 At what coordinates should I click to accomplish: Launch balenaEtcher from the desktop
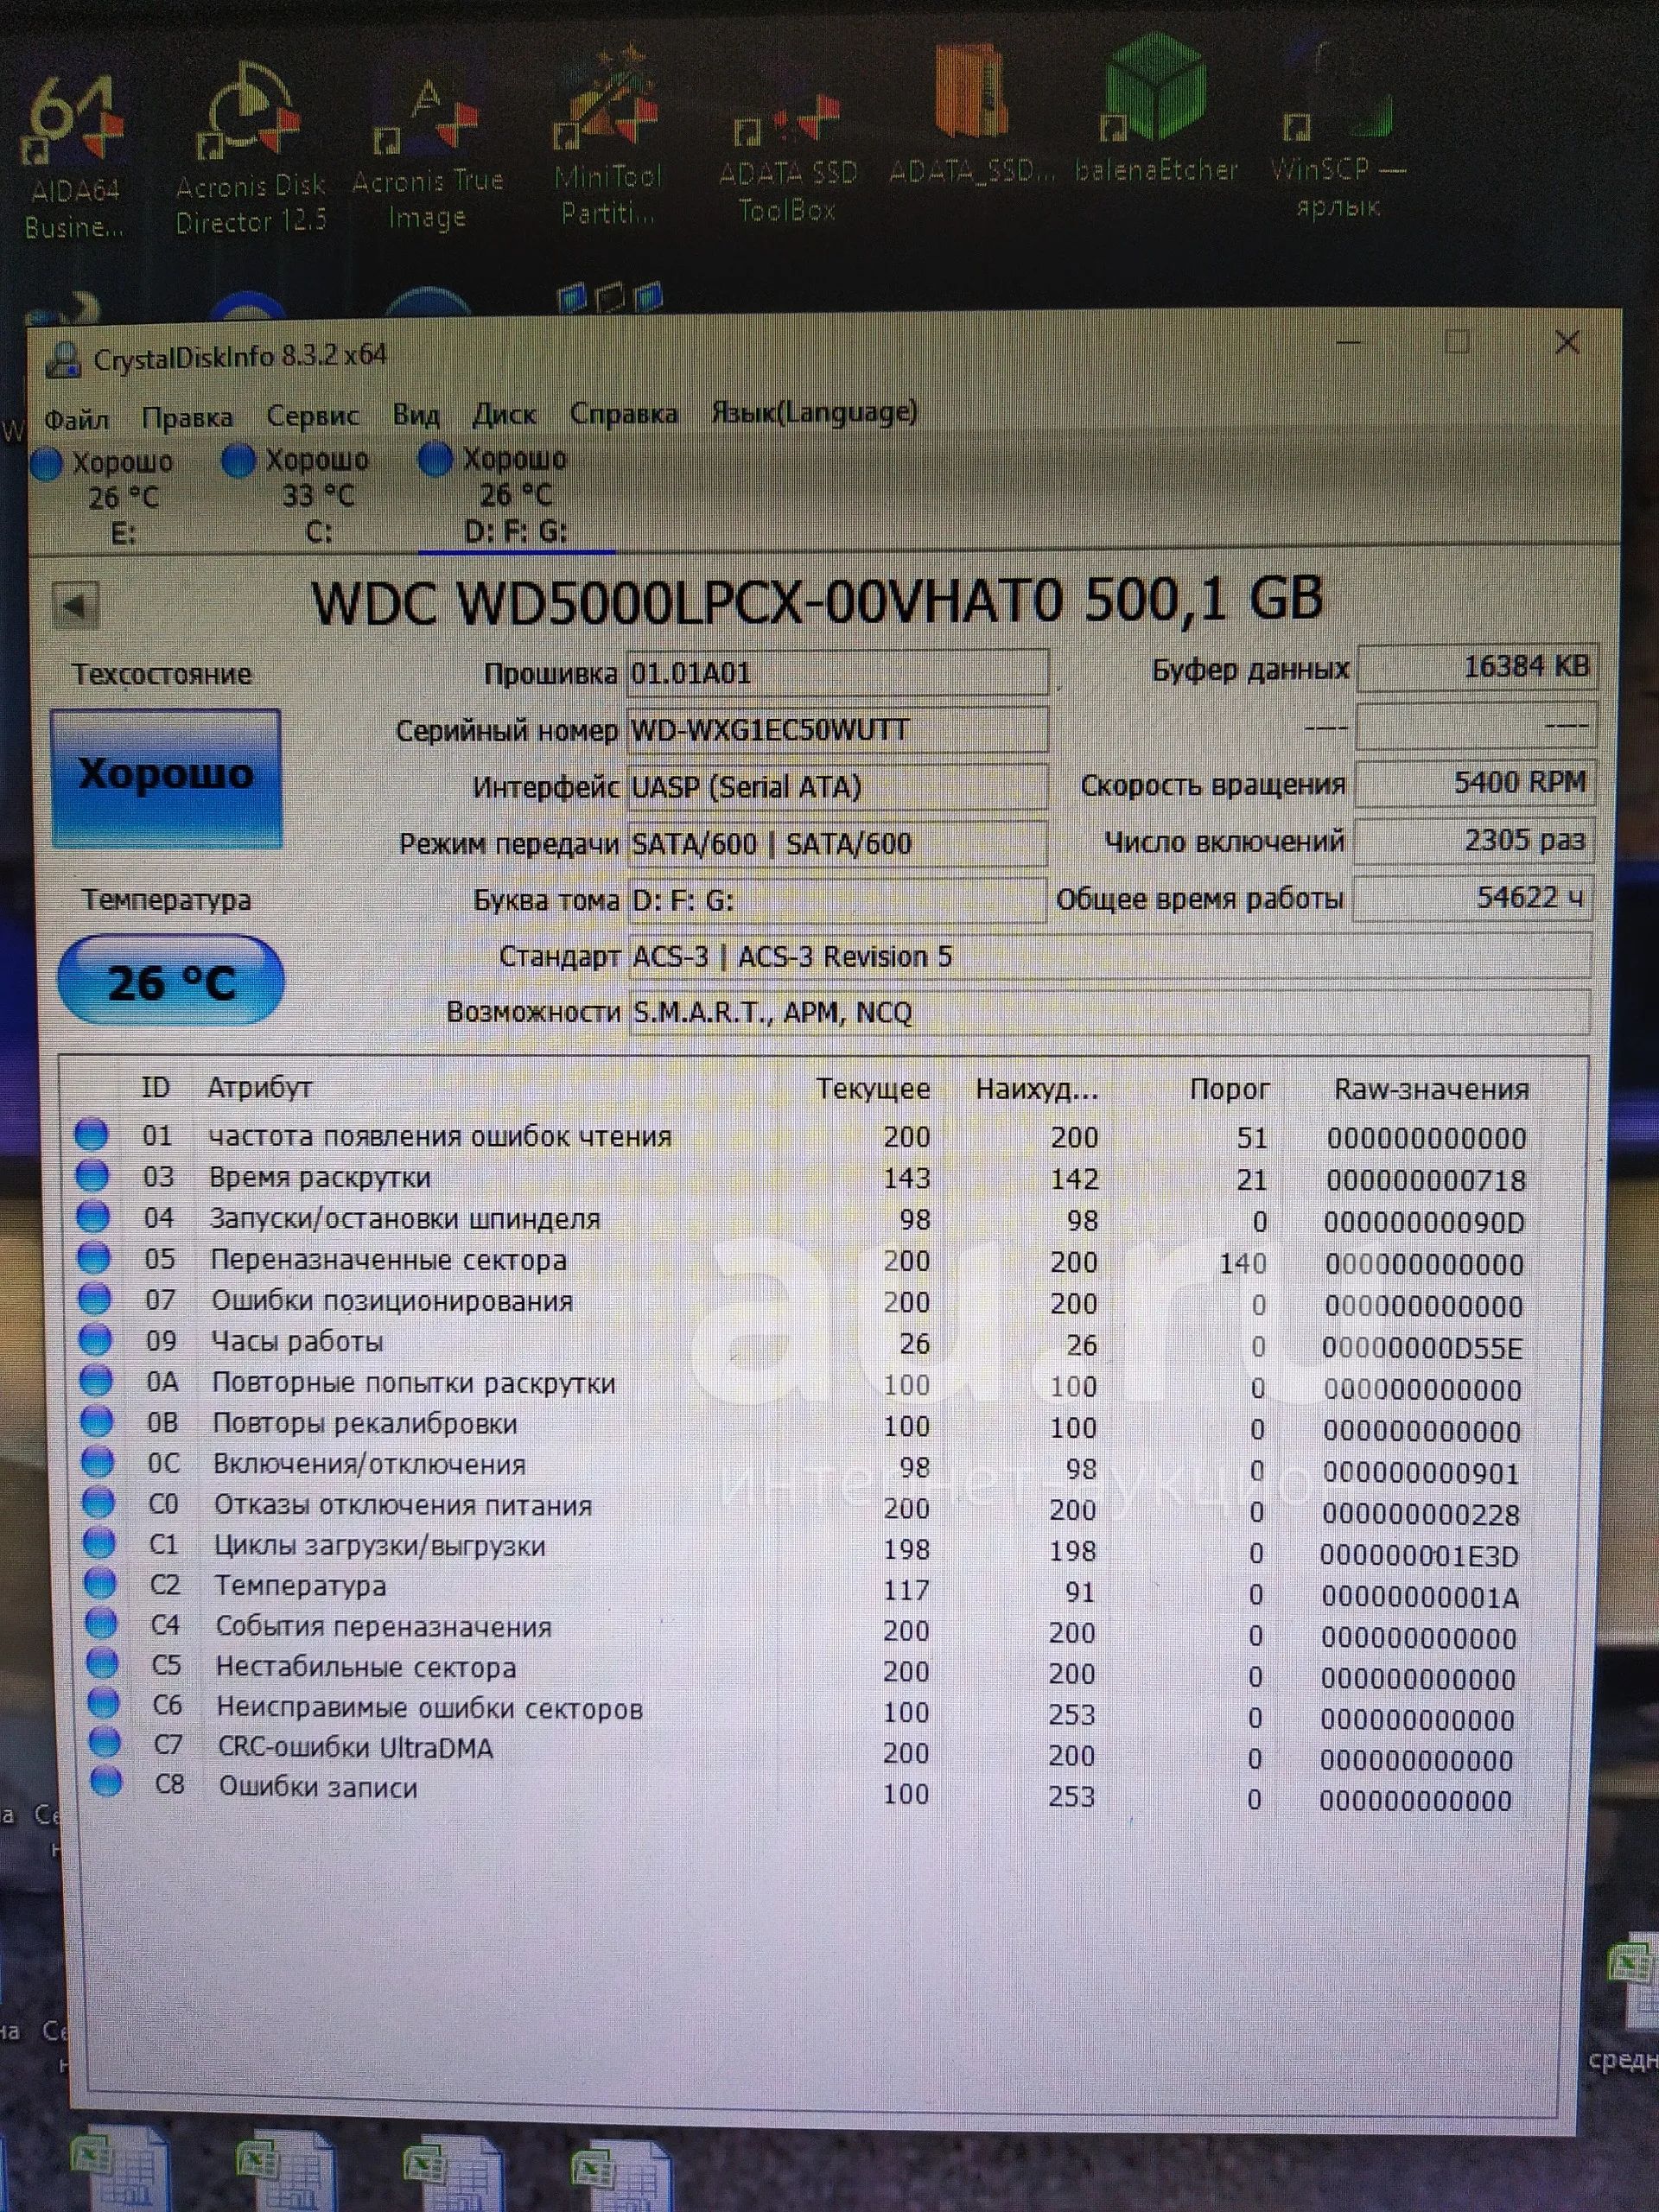(x=1155, y=110)
